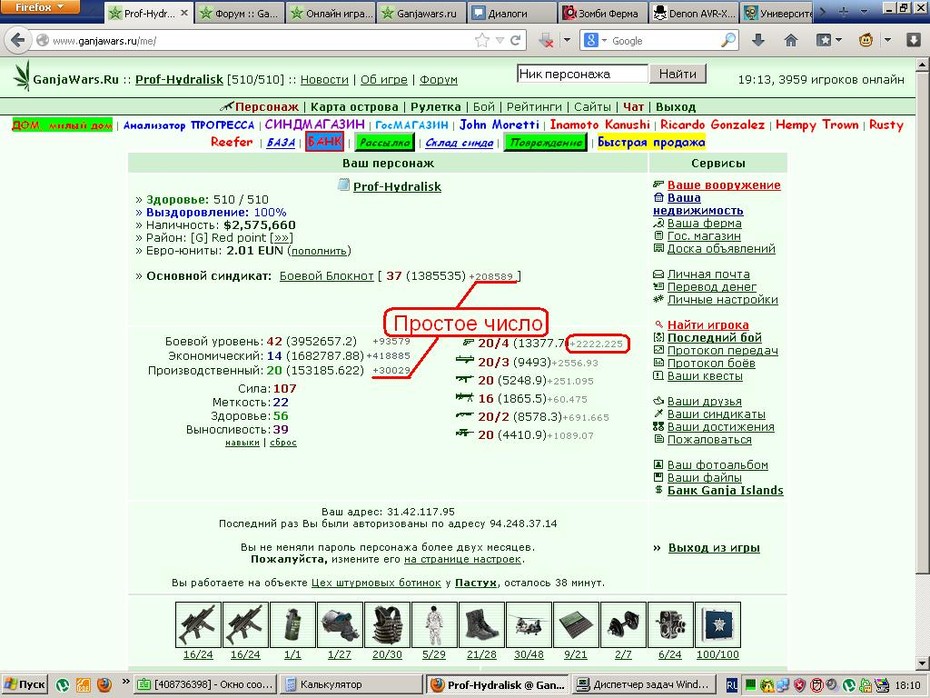Click the навыки link under stats
The width and height of the screenshot is (930, 698).
(x=242, y=442)
